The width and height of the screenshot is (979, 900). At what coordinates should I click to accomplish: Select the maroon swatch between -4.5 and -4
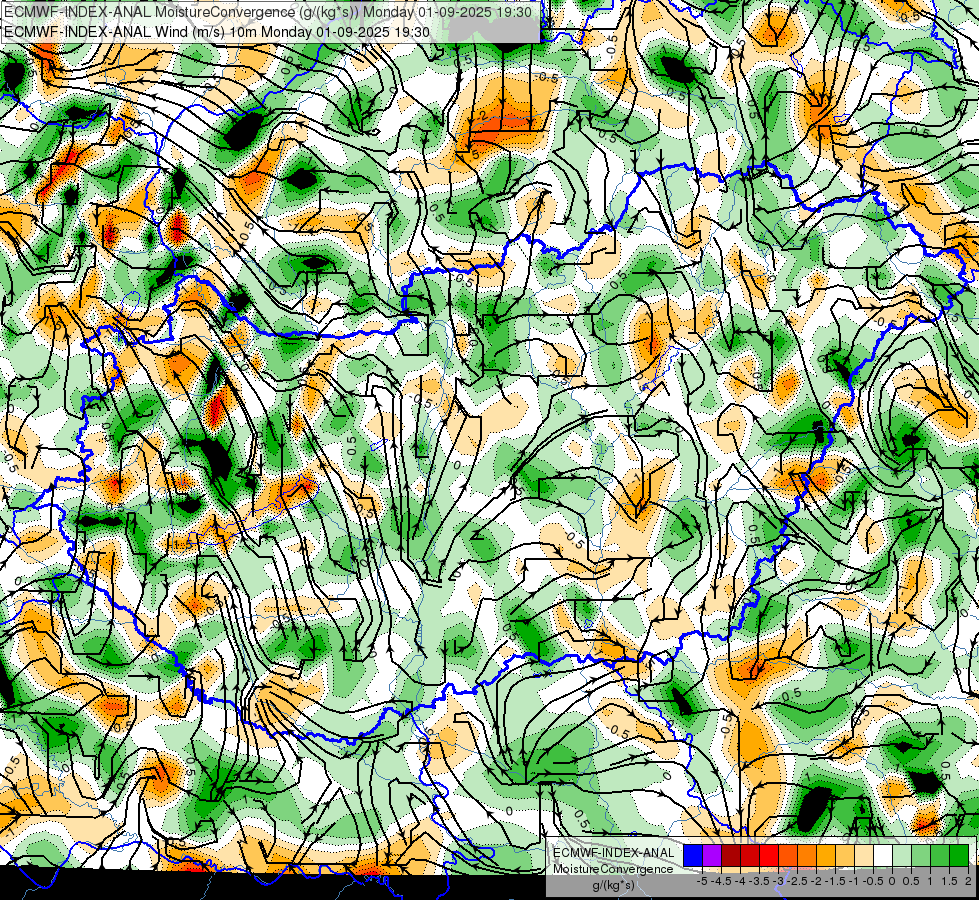[731, 856]
